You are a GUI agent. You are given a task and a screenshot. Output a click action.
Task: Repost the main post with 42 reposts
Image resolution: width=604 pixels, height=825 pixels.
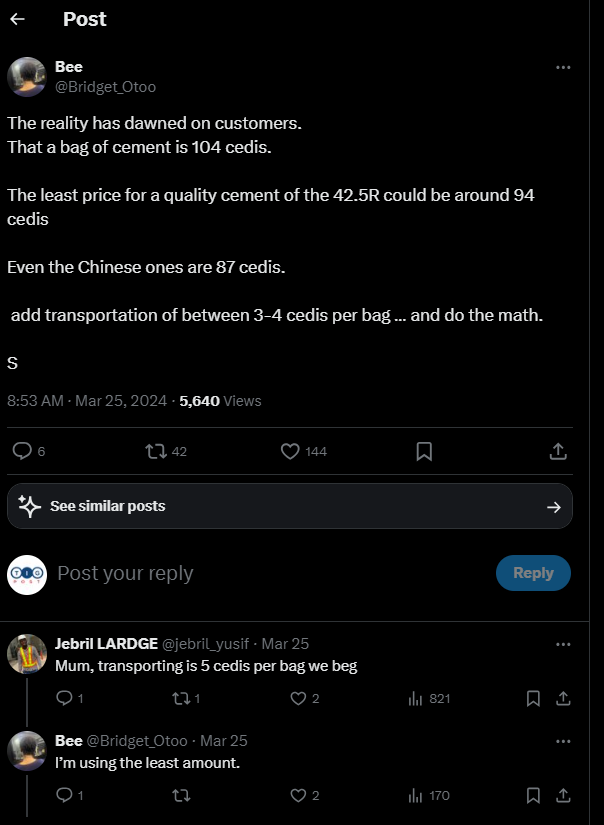(156, 451)
